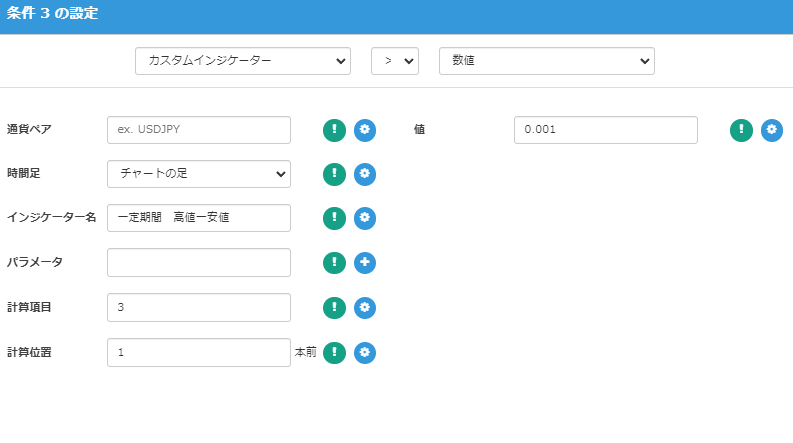This screenshot has height=443, width=793.
Task: Click the blue gear icon beside 通貨ペア
Action: pyautogui.click(x=365, y=130)
